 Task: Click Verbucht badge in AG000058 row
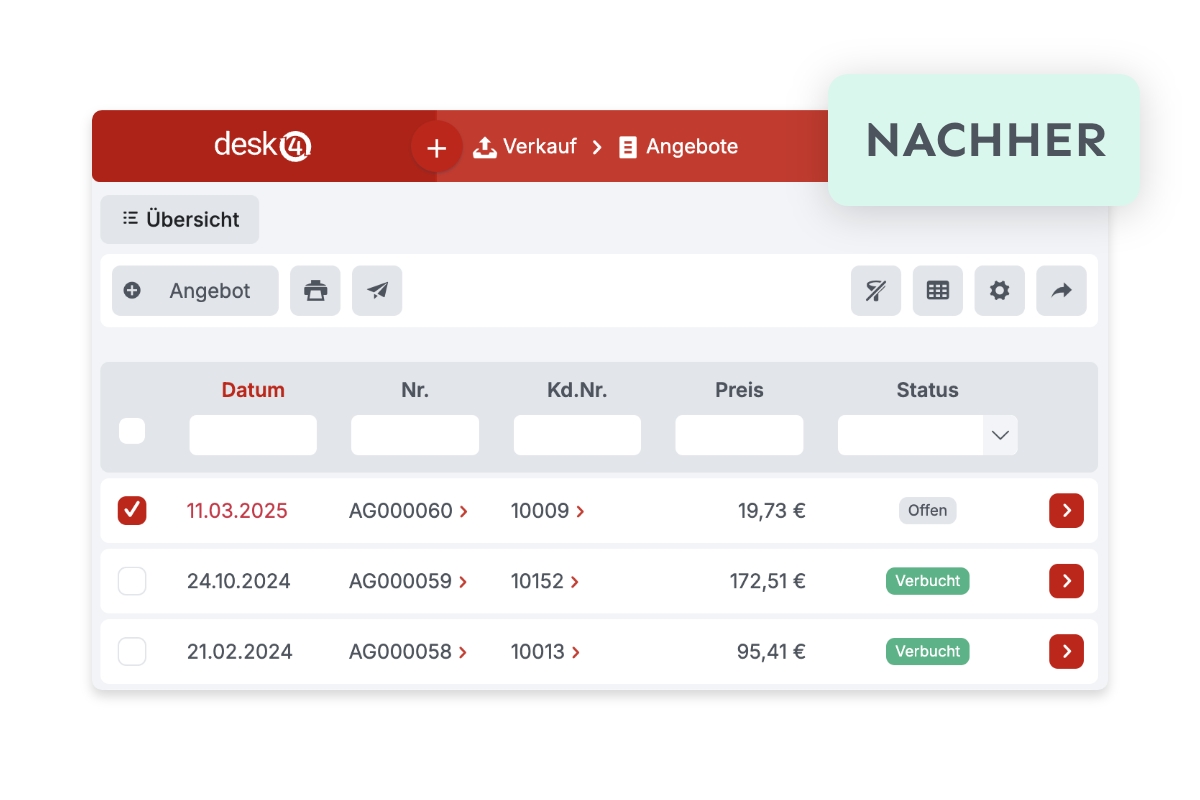(x=927, y=652)
